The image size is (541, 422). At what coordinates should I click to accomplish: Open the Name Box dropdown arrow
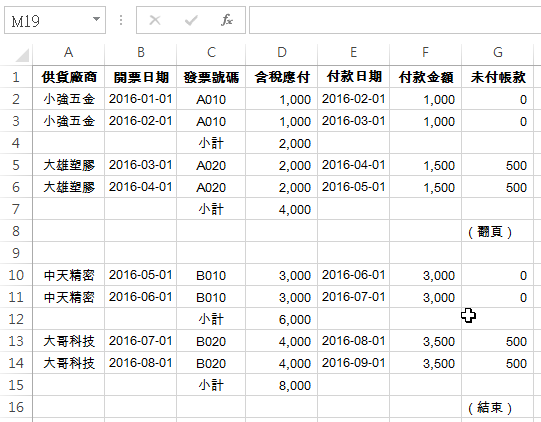click(97, 19)
